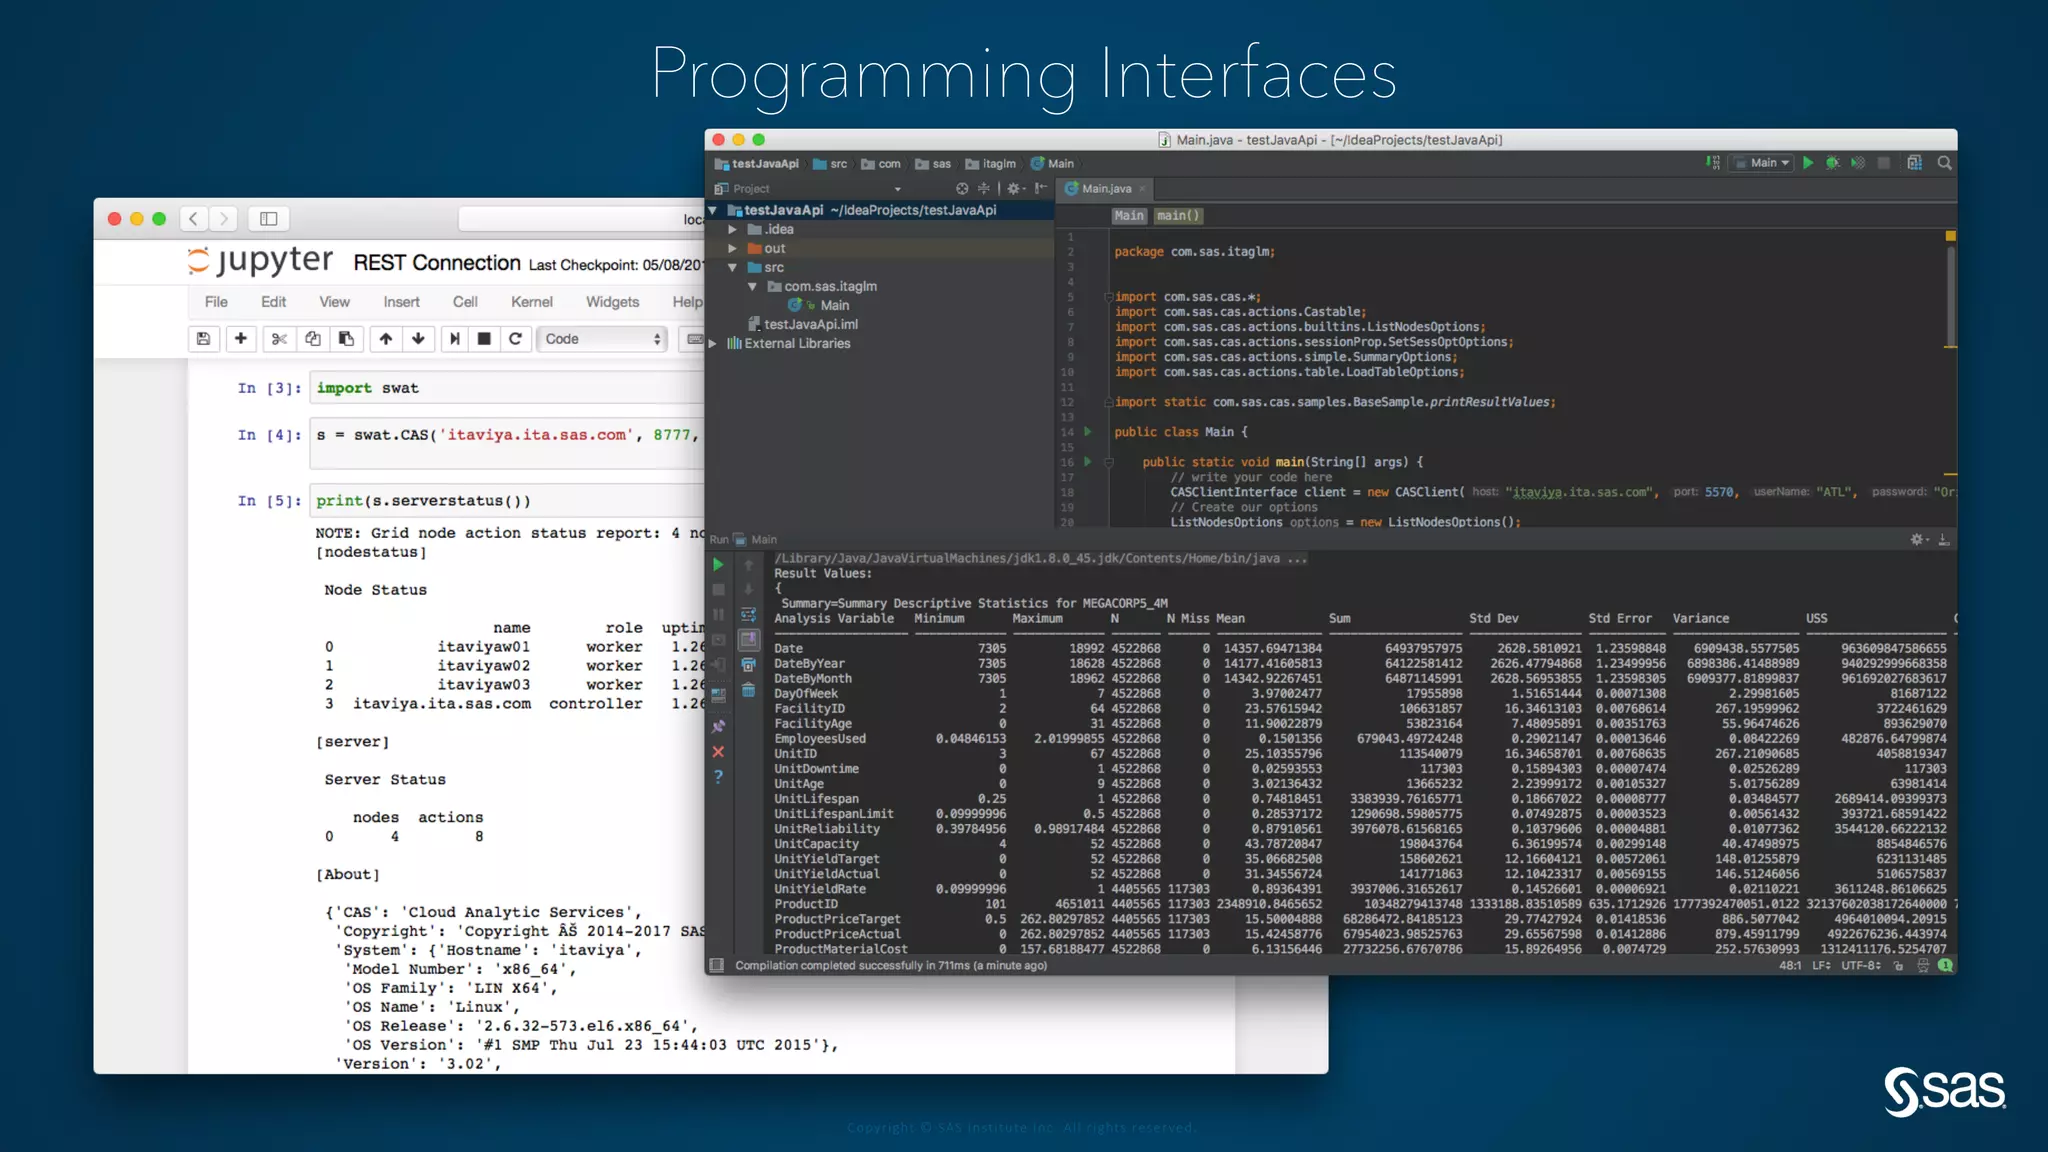The image size is (2048, 1152).
Task: Select testJavaApi.iml in the Project tree
Action: tap(810, 324)
